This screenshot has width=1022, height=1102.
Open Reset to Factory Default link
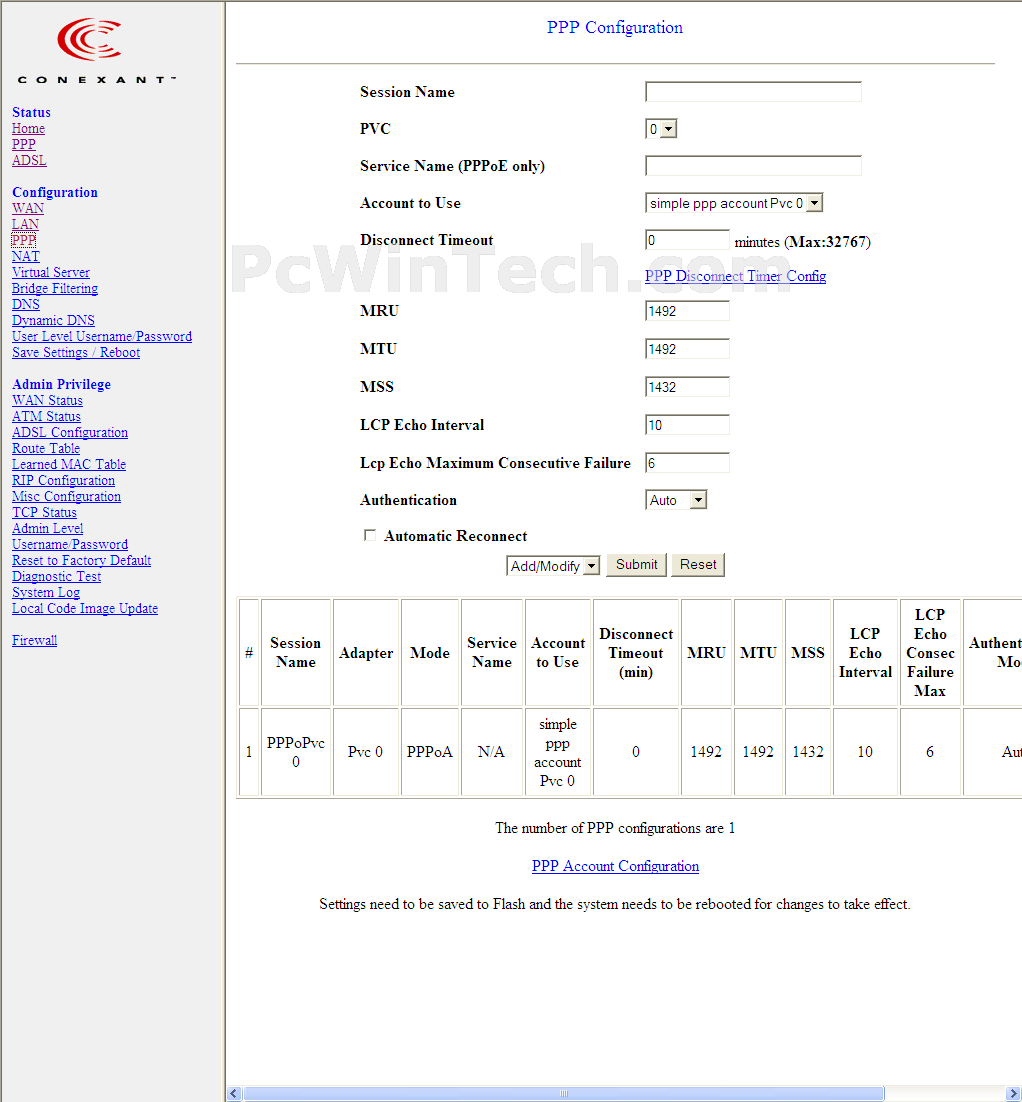tap(82, 560)
